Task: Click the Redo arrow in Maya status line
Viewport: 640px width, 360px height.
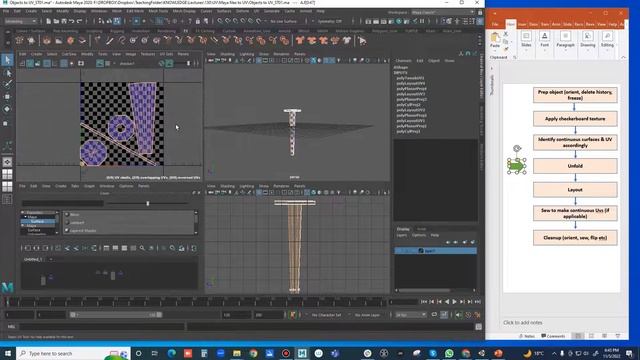Action: pyautogui.click(x=80, y=21)
